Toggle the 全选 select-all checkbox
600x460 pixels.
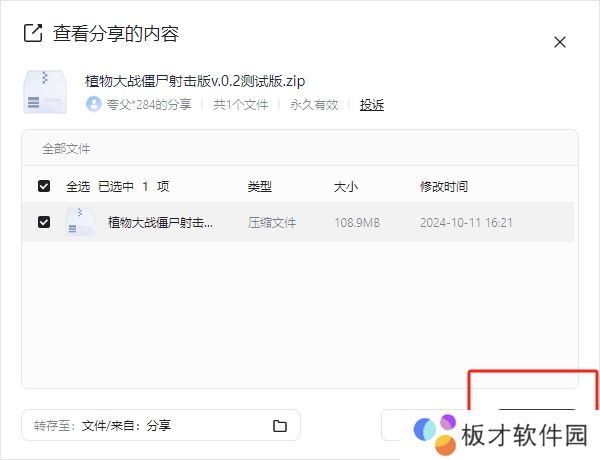44,186
